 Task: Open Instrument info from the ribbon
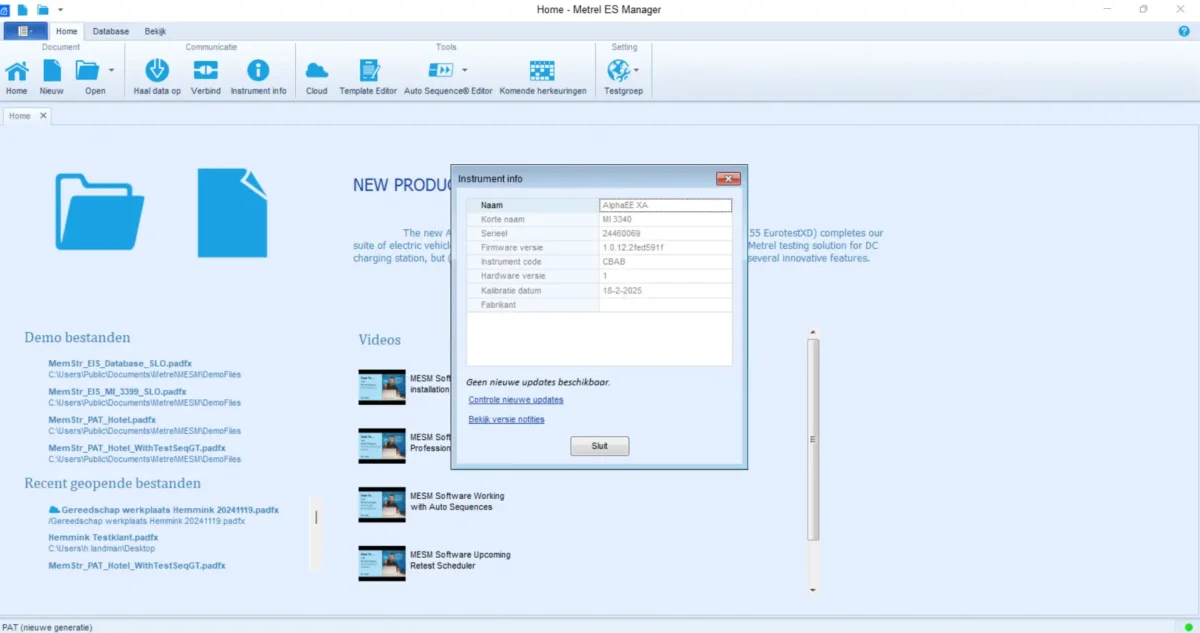coord(258,71)
